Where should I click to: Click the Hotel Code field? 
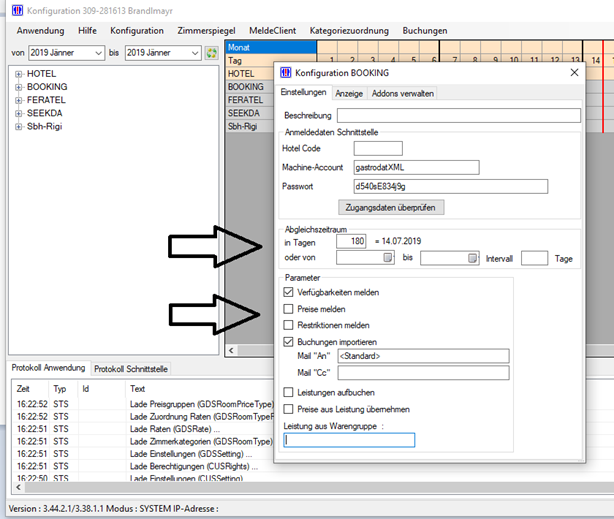pyautogui.click(x=378, y=148)
